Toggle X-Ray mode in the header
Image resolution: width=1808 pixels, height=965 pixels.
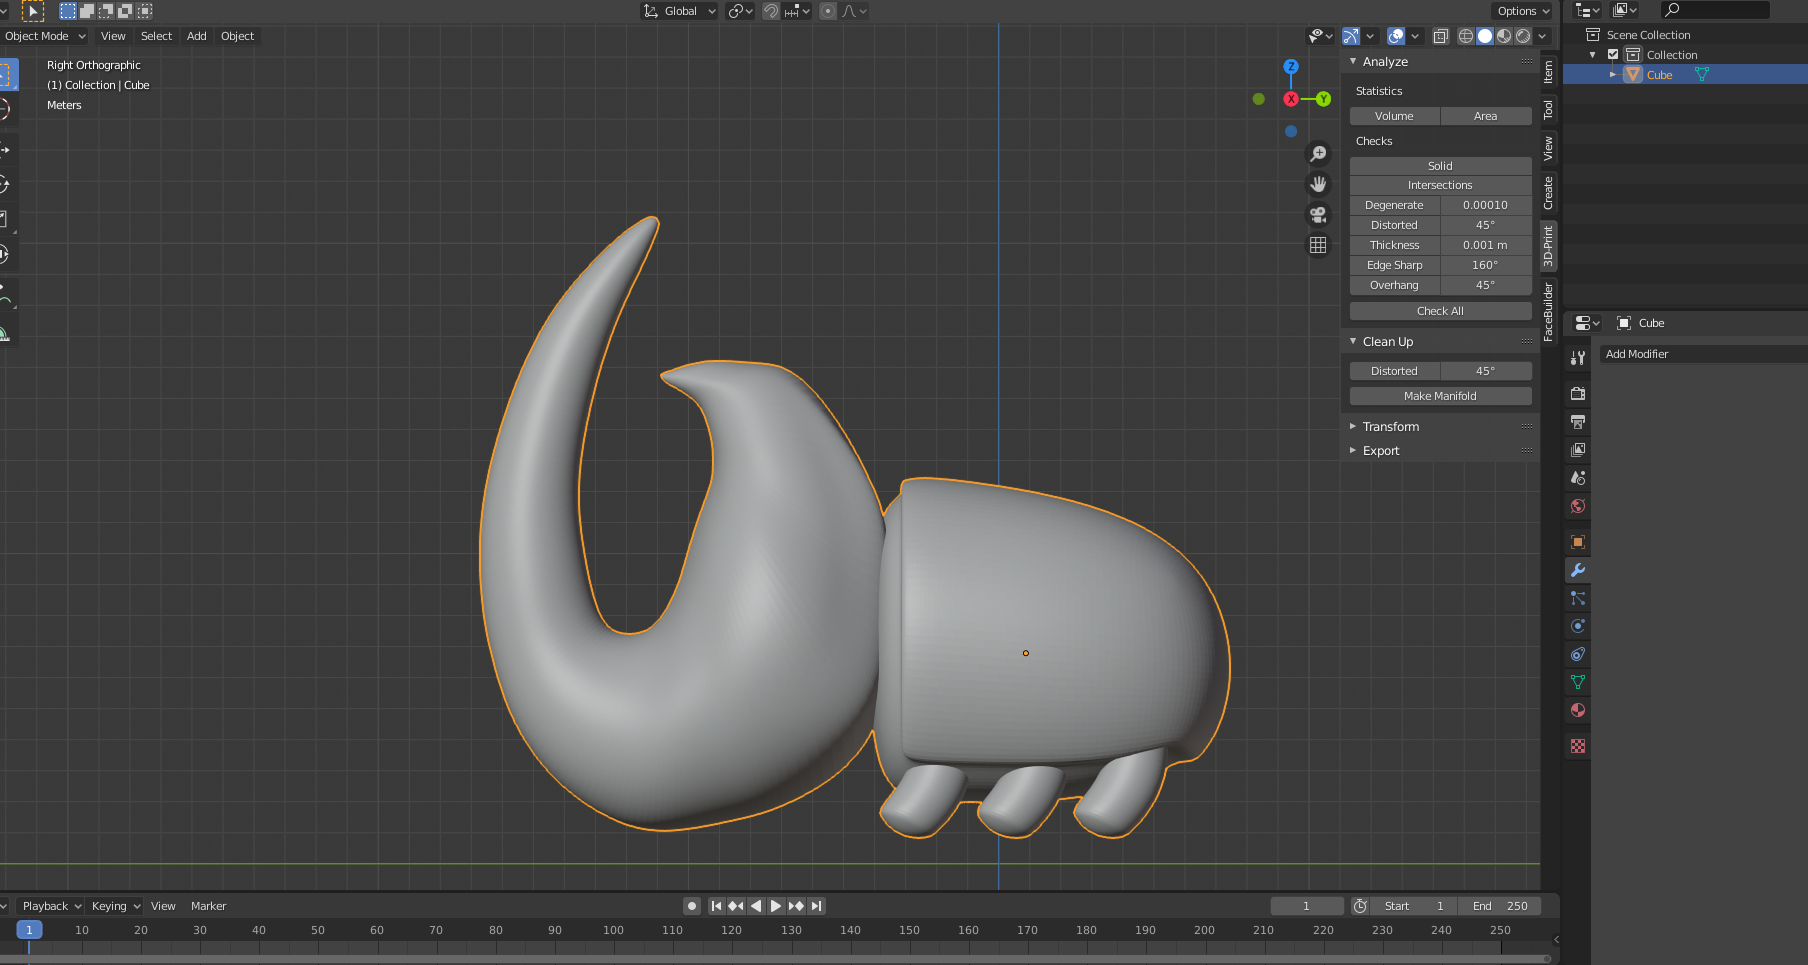point(1441,36)
